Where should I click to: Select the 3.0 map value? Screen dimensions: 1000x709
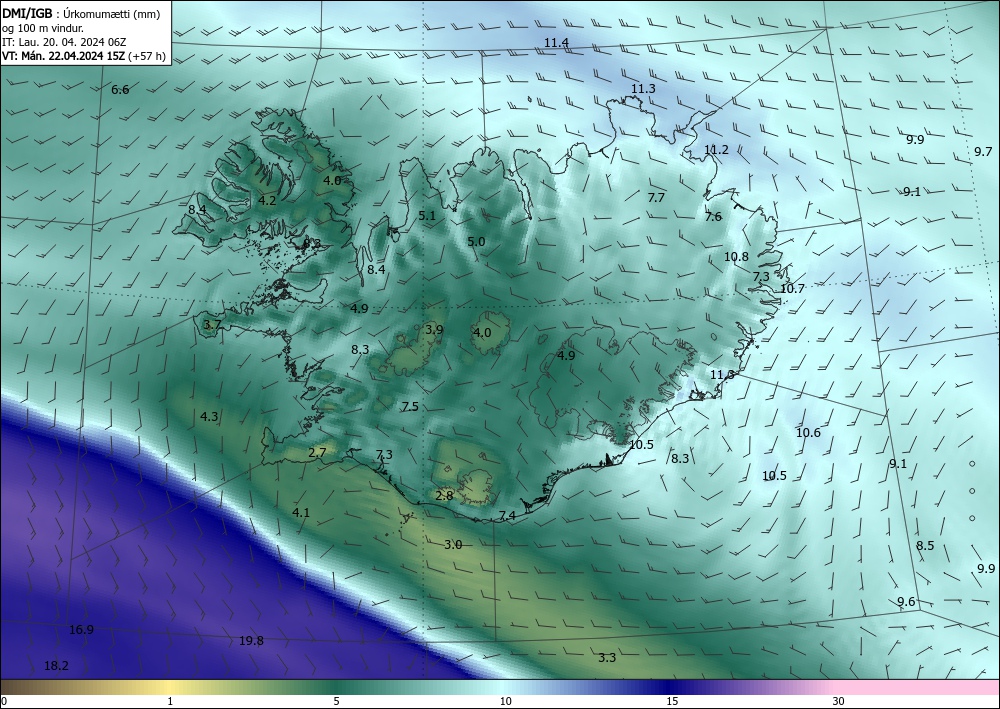coord(453,545)
